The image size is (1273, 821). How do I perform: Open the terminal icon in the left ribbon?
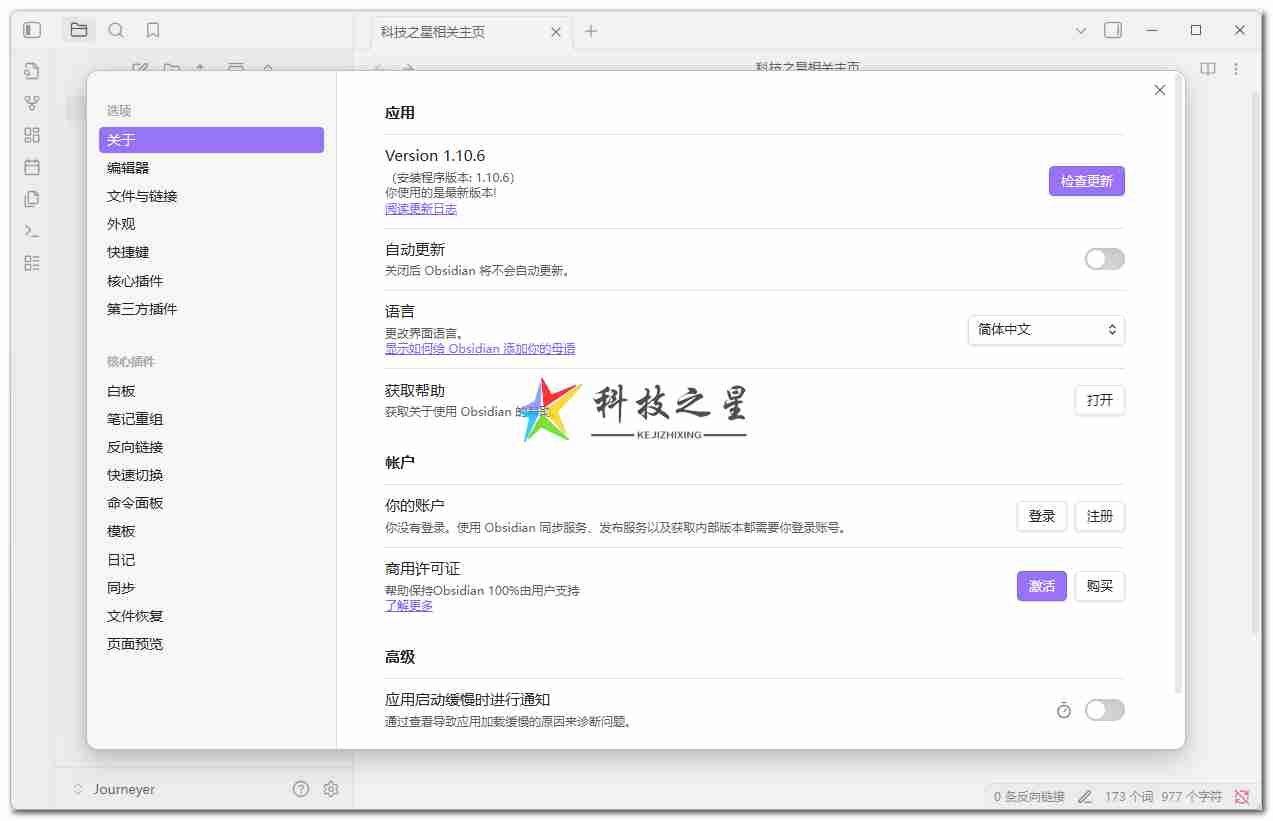coord(31,231)
